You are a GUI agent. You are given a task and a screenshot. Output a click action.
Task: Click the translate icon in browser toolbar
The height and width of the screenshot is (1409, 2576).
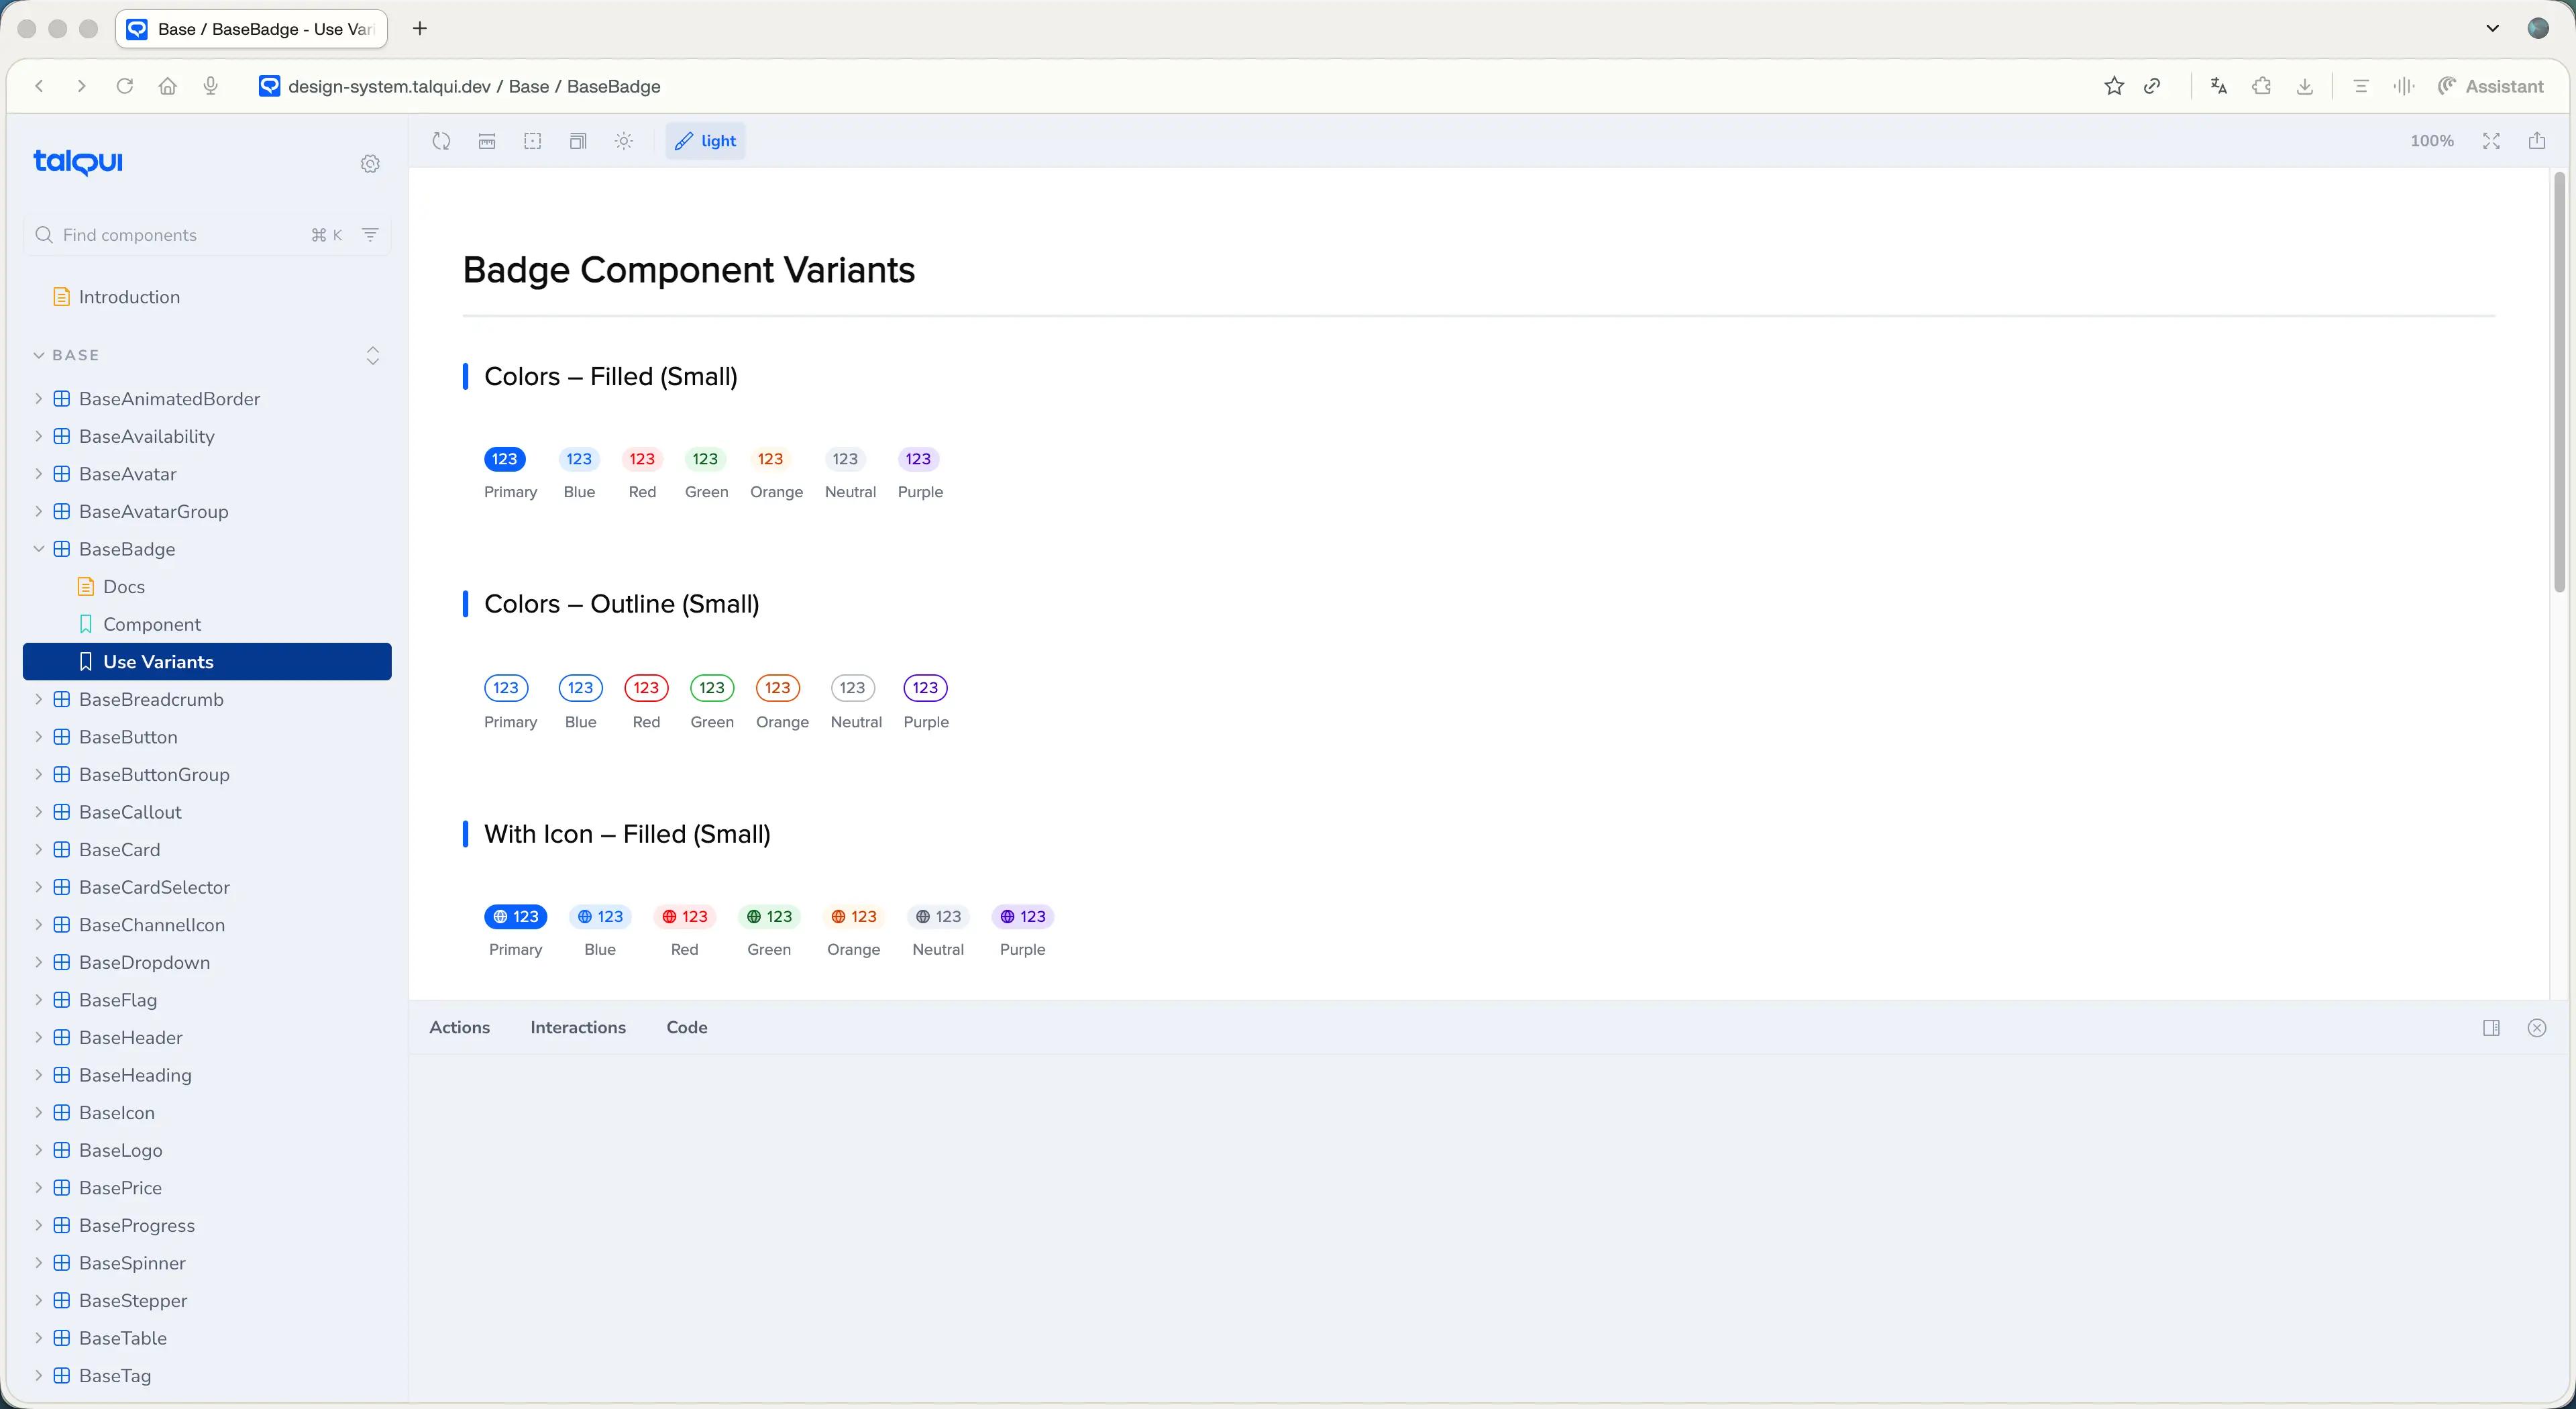point(2219,86)
